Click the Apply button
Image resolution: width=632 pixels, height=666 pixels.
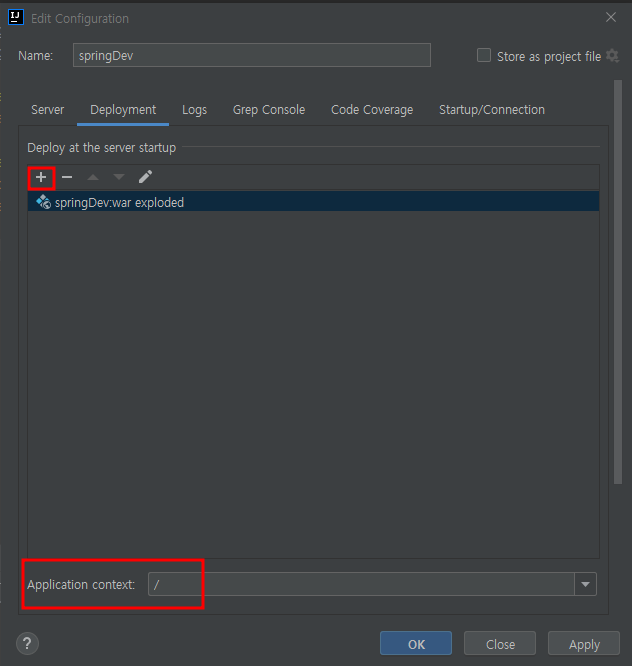point(584,643)
